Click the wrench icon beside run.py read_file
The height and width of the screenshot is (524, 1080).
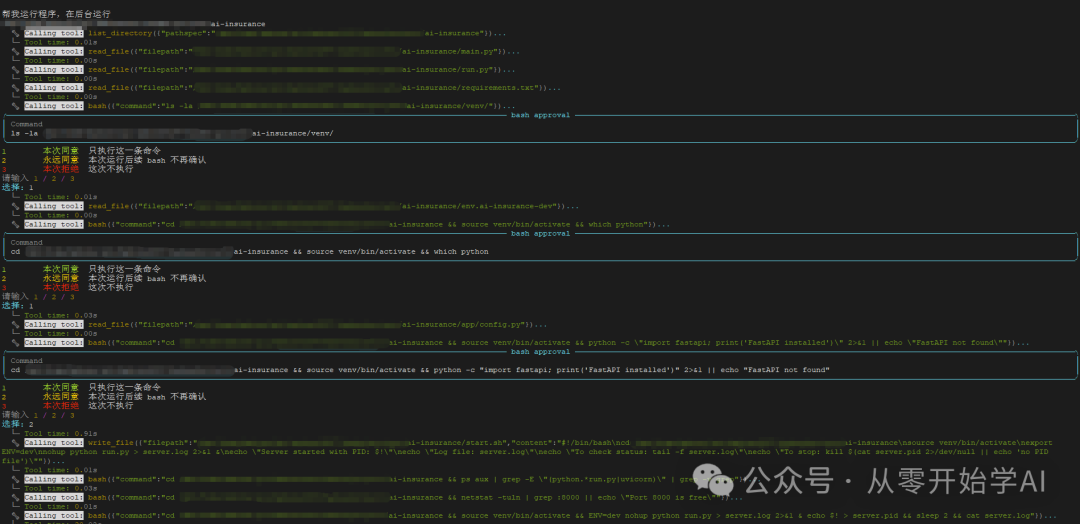tap(16, 69)
